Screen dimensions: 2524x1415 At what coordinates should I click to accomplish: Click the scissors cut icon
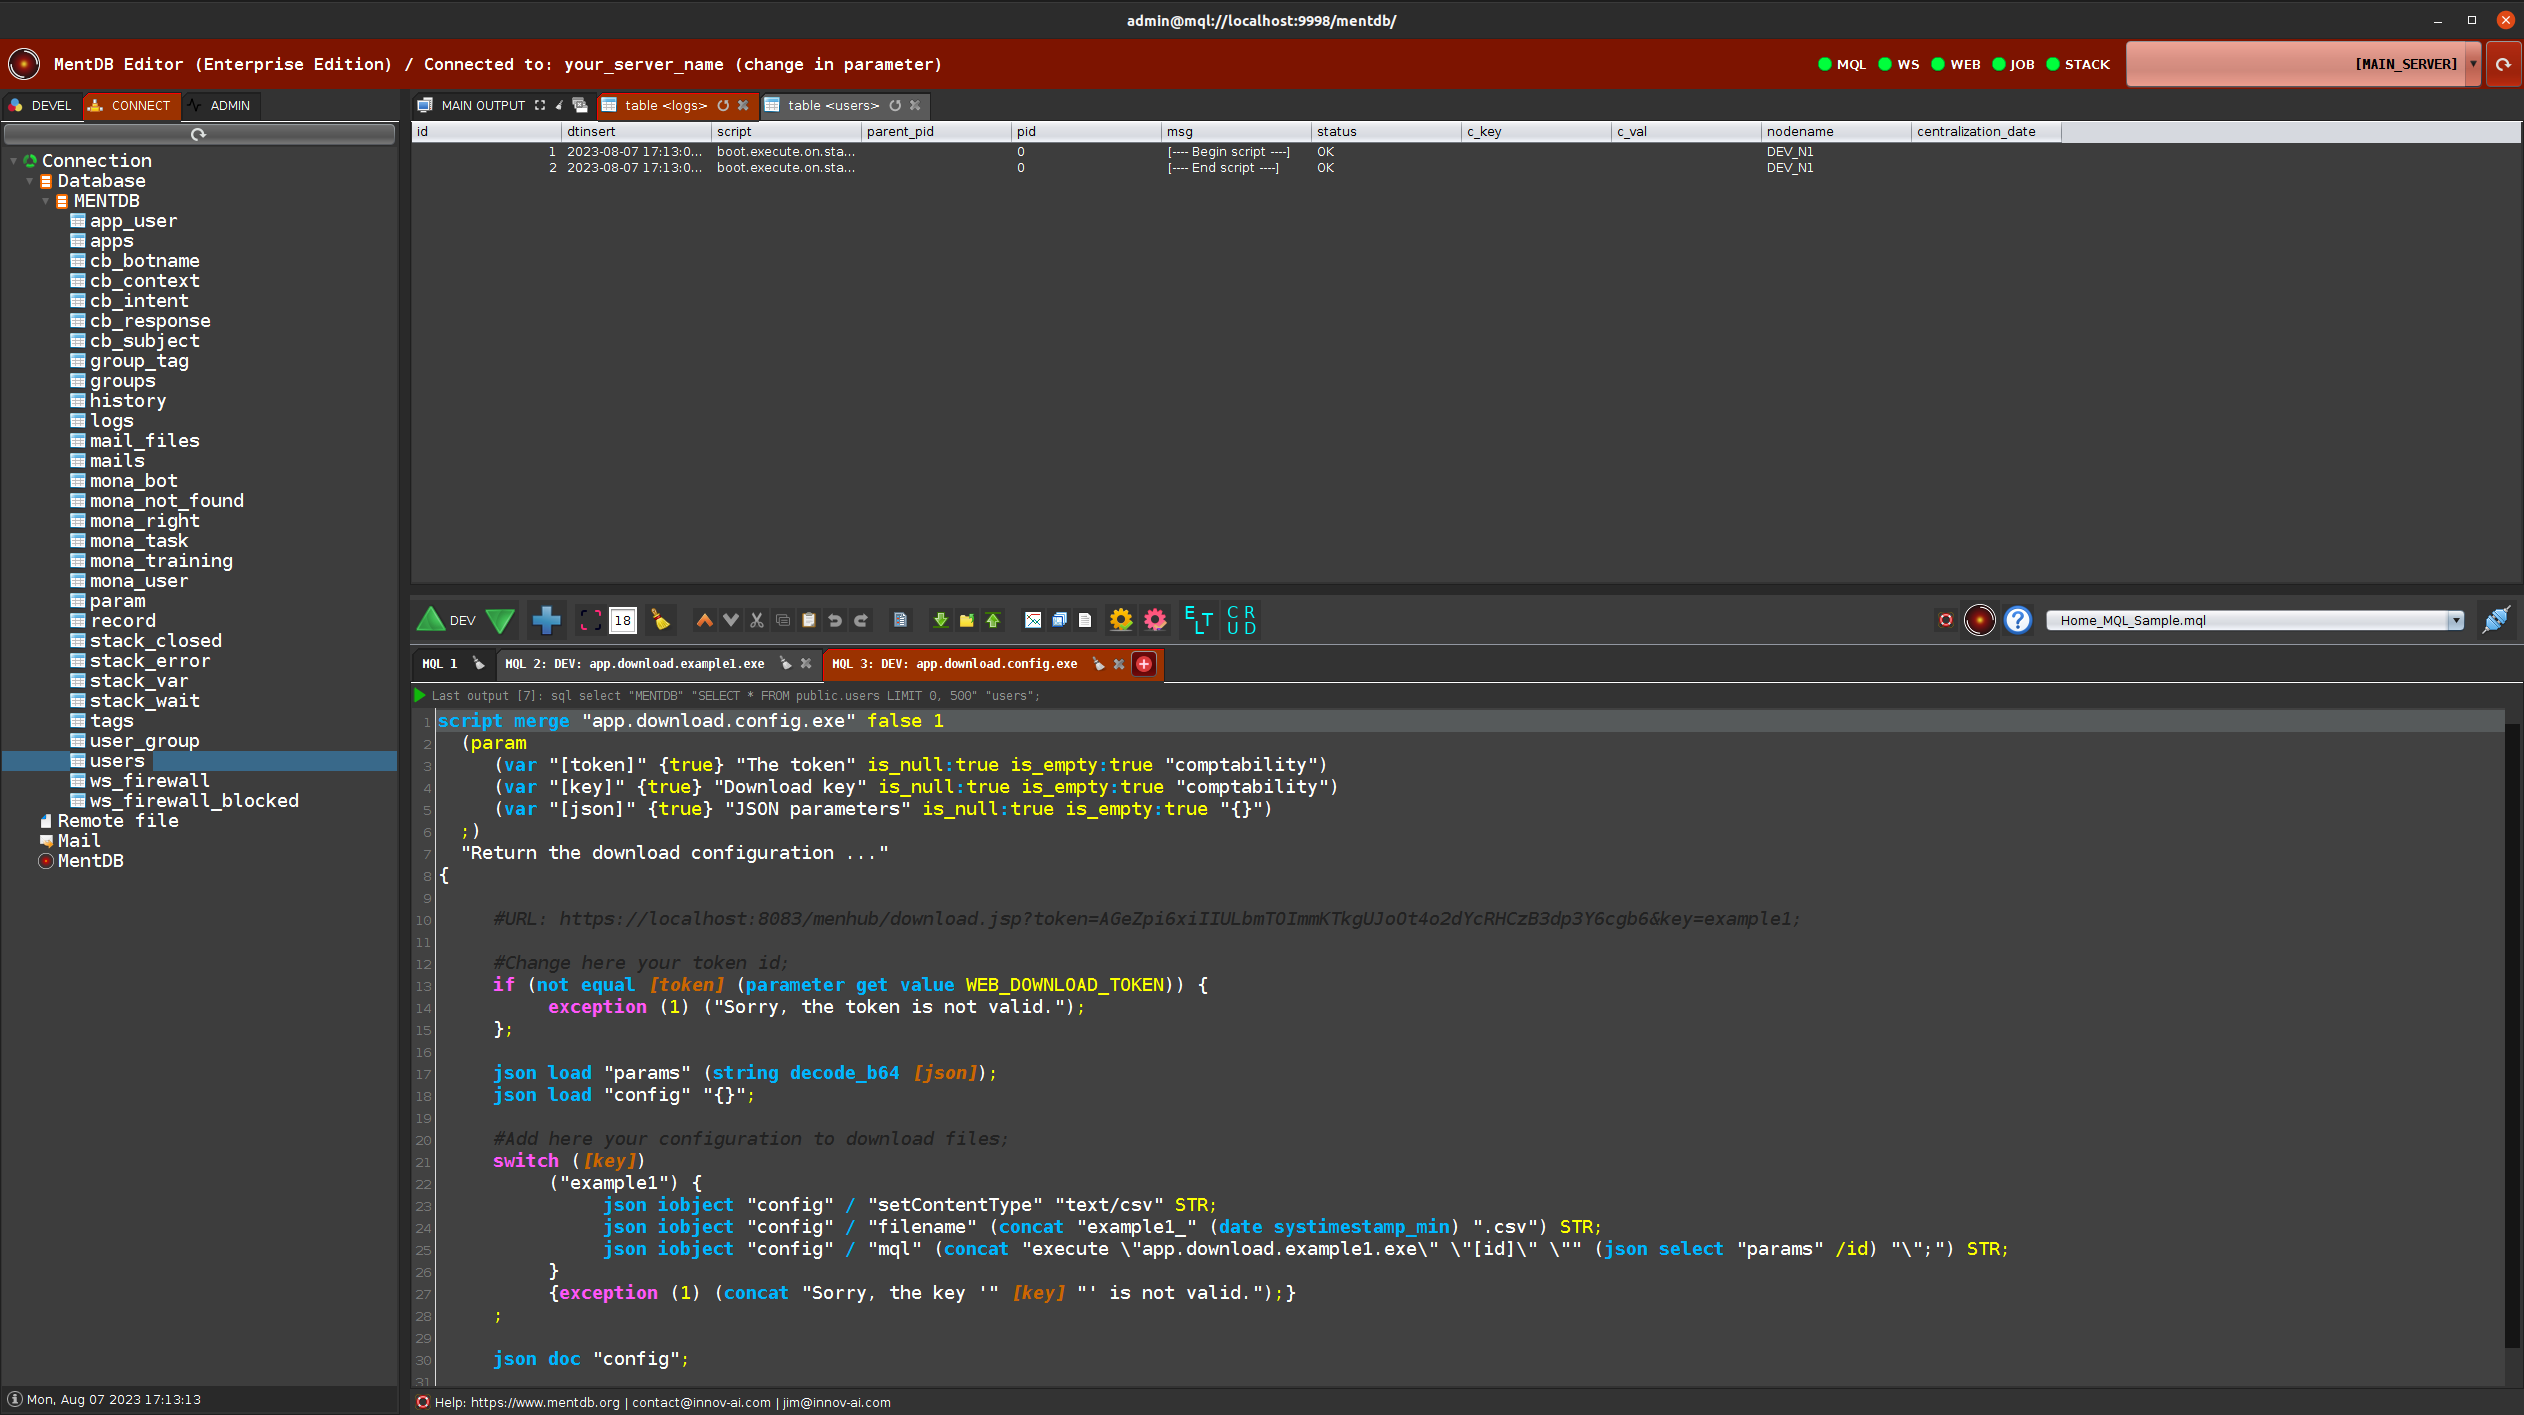(x=757, y=620)
